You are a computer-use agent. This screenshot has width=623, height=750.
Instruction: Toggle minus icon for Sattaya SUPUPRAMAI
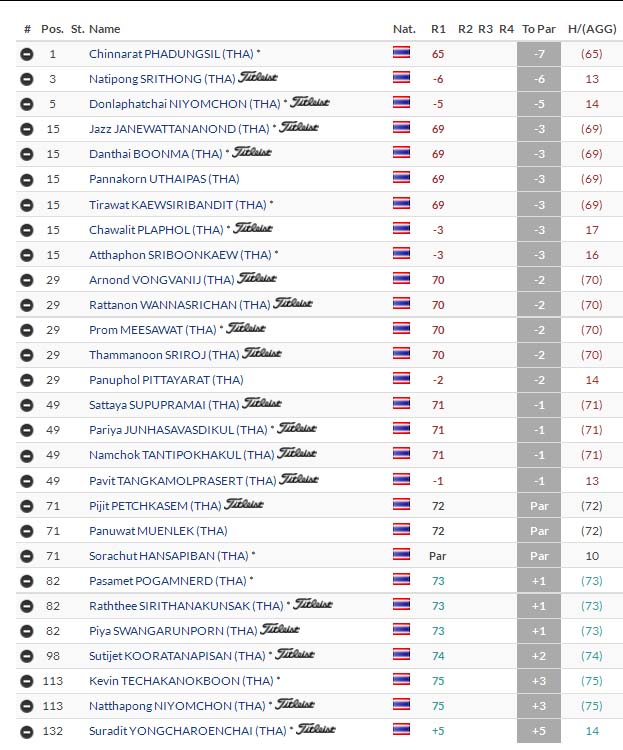[x=27, y=405]
